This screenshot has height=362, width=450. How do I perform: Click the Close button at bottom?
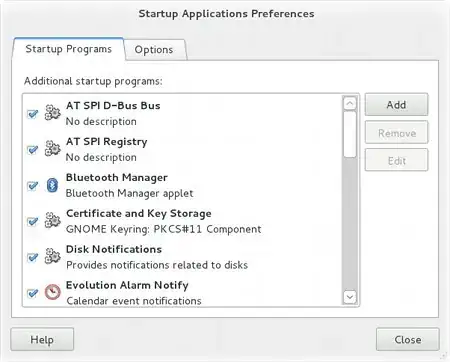[x=408, y=340]
